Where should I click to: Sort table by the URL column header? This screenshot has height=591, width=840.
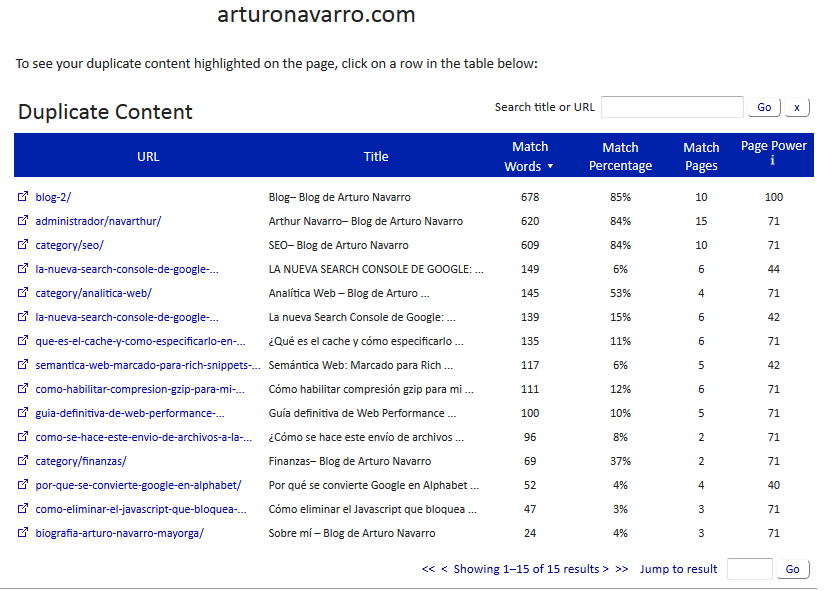[x=148, y=156]
